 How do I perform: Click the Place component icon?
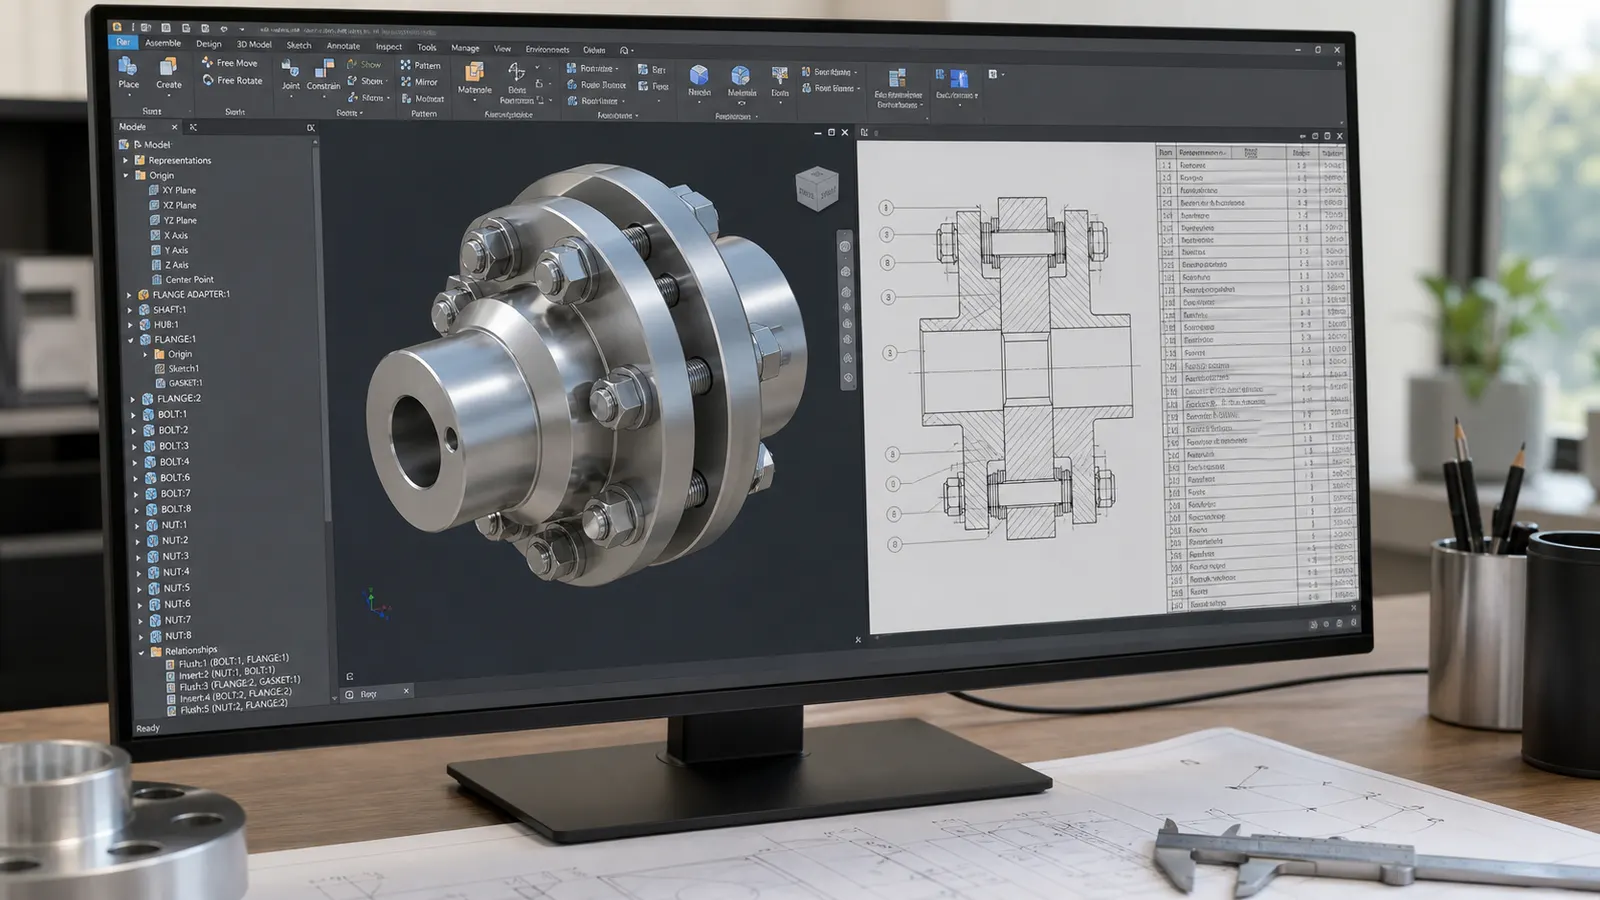coord(128,67)
